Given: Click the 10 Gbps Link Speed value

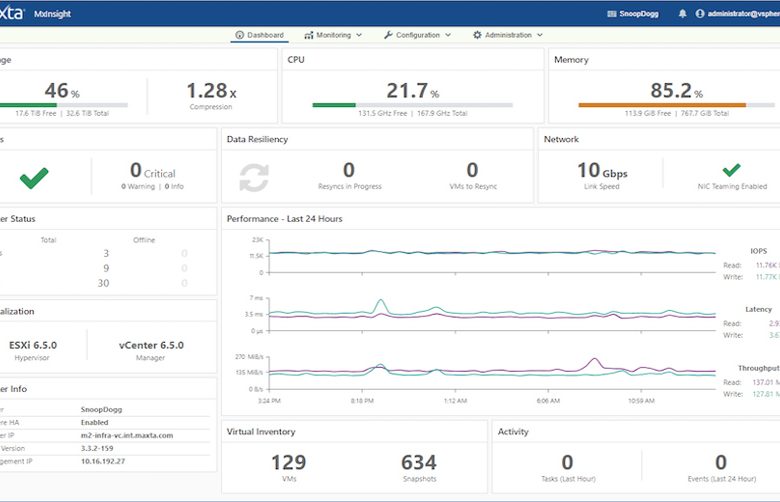Looking at the screenshot, I should click(x=602, y=171).
